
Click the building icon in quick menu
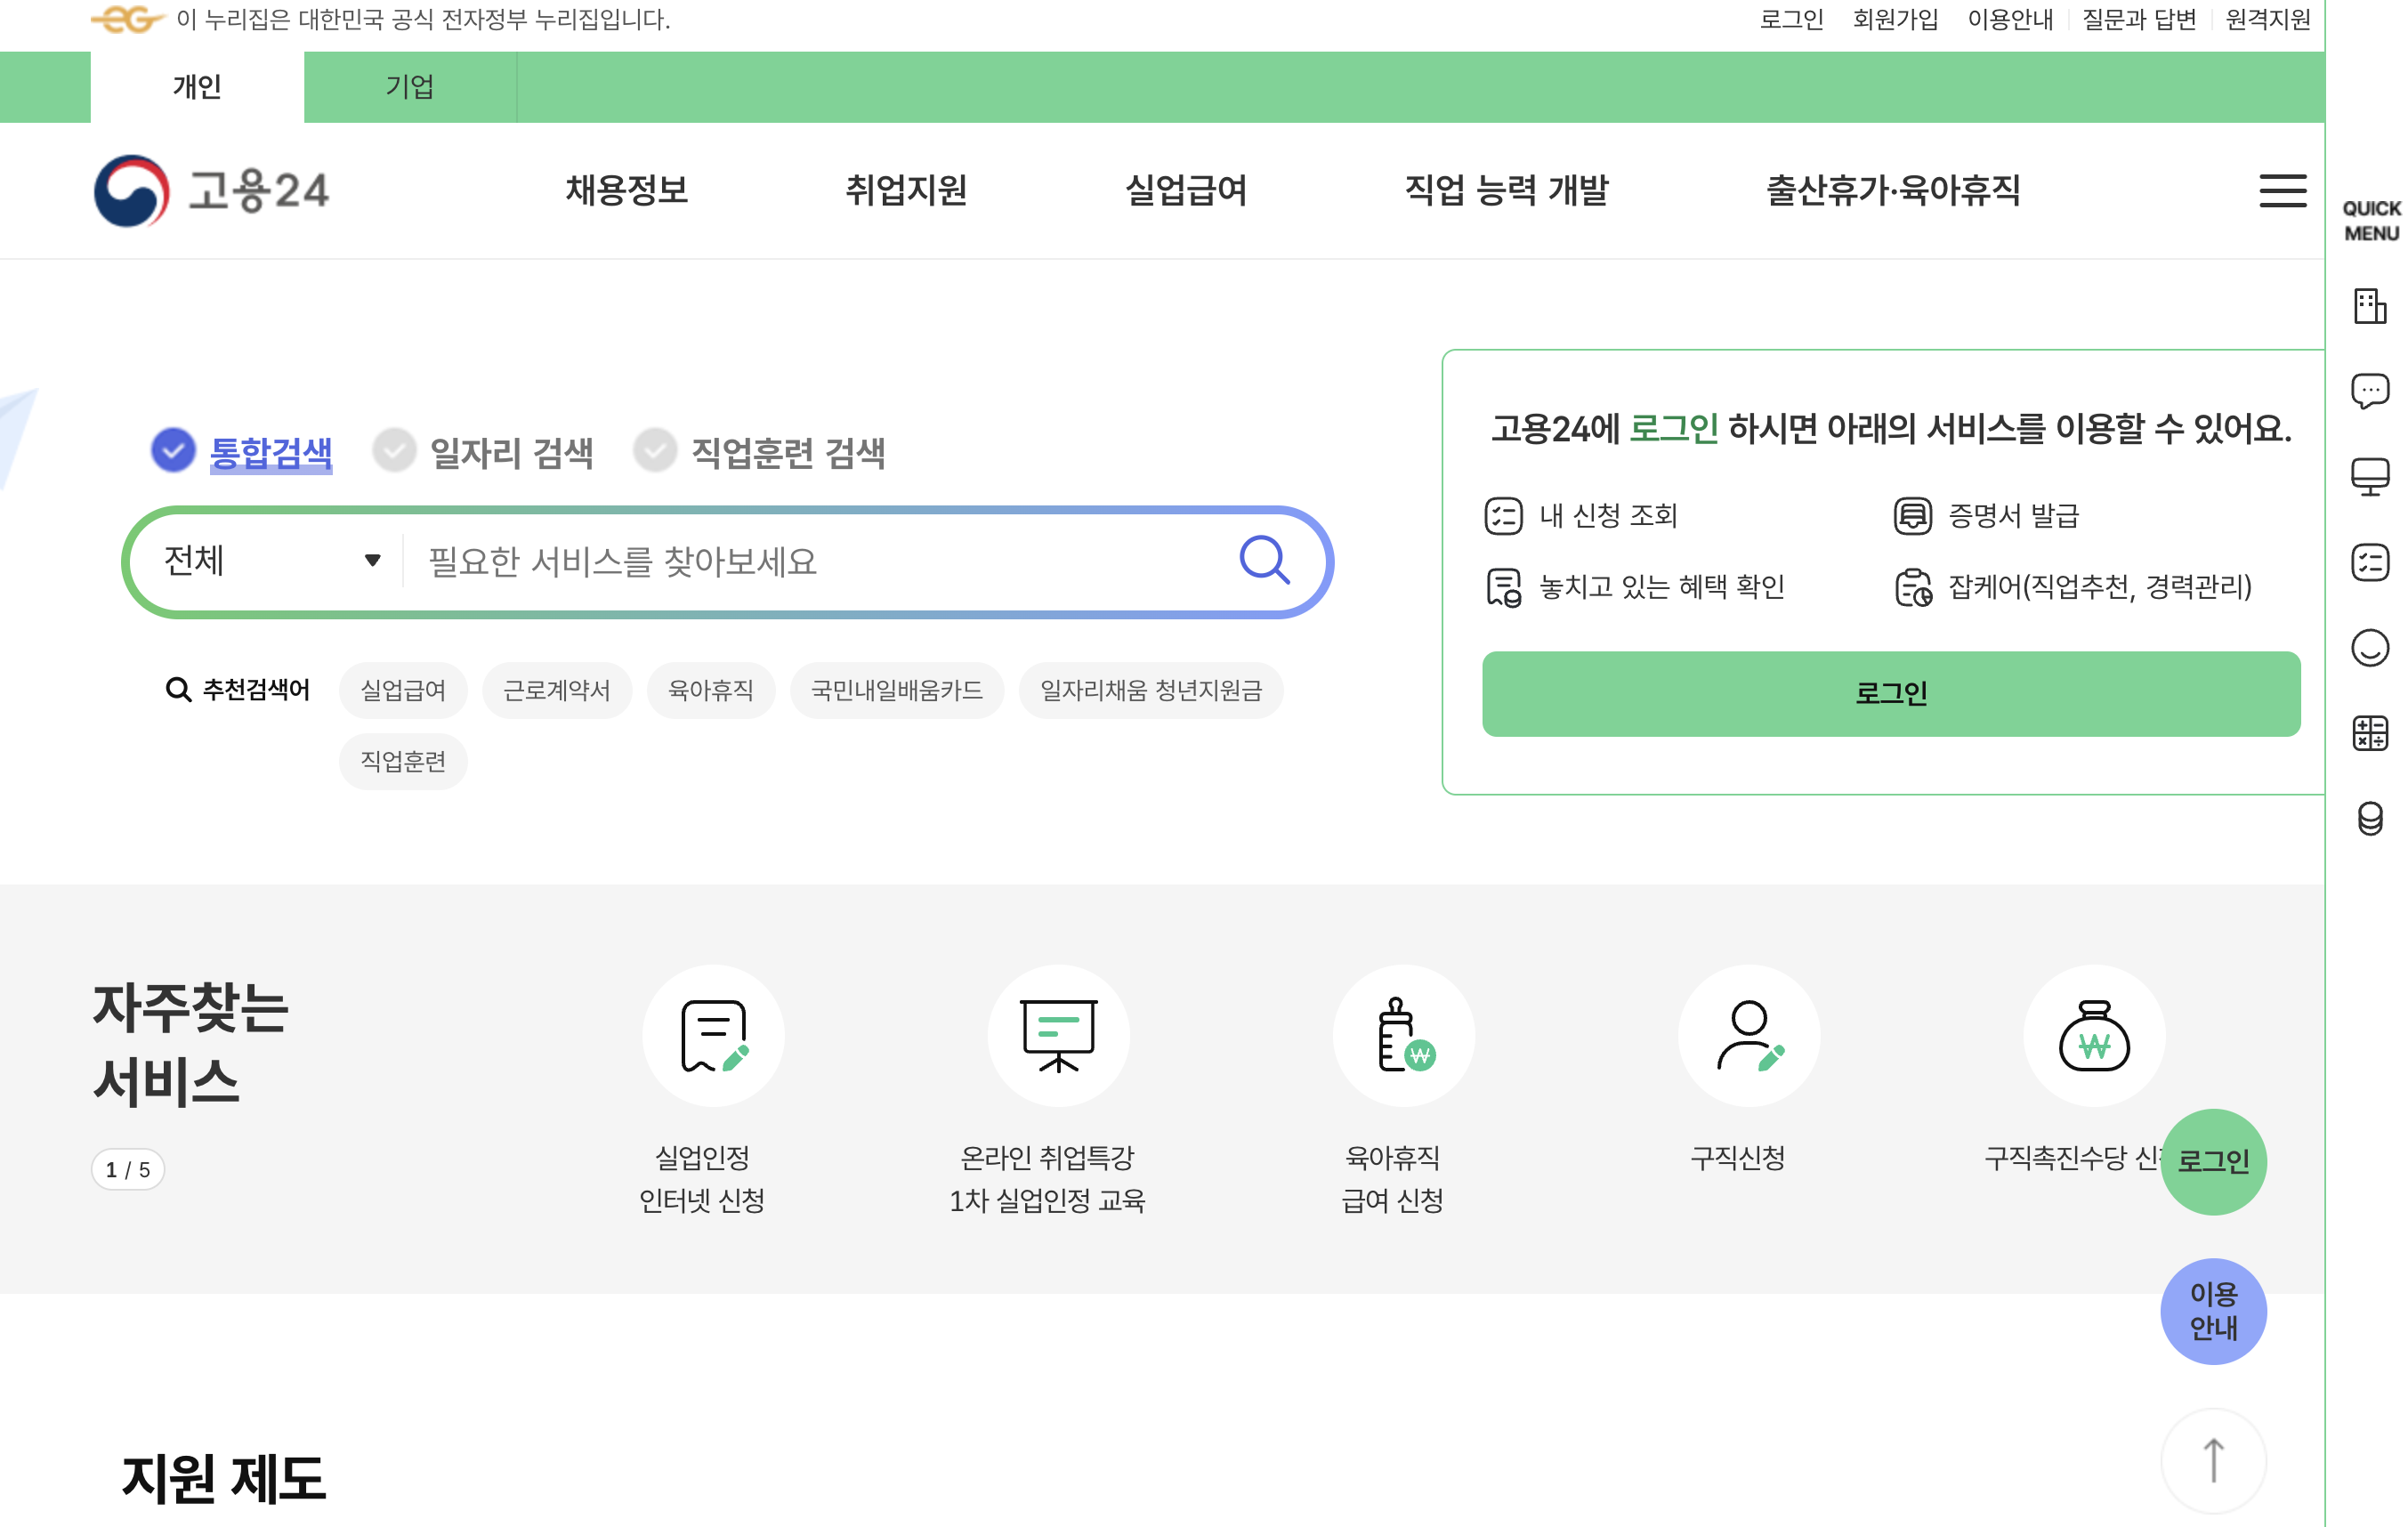[2369, 306]
